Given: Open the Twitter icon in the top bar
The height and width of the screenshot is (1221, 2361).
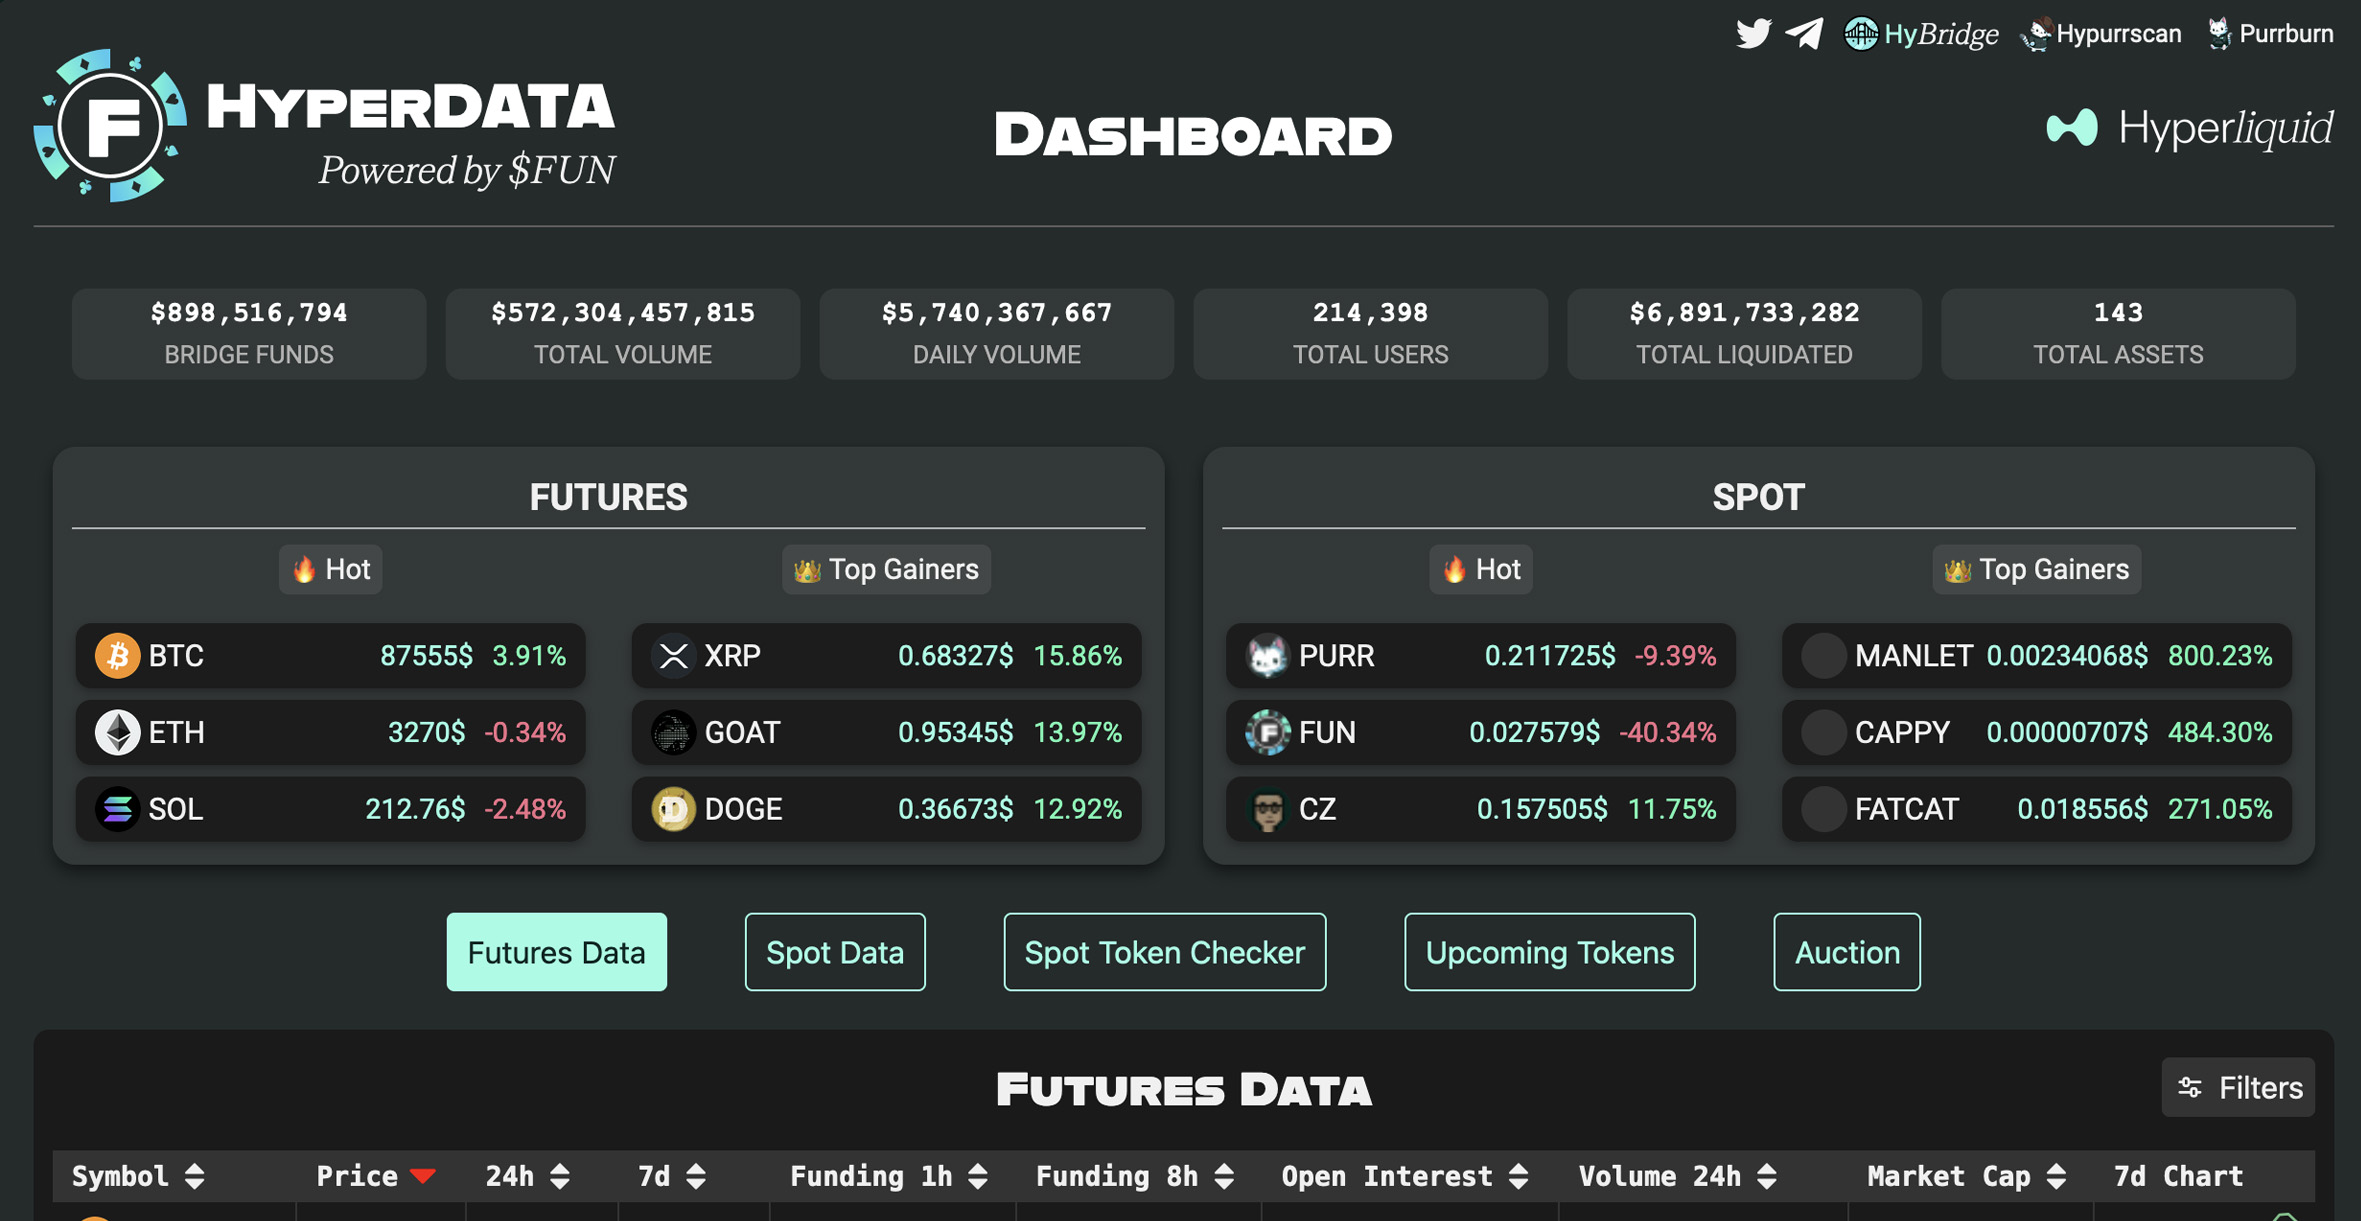Looking at the screenshot, I should [x=1753, y=33].
